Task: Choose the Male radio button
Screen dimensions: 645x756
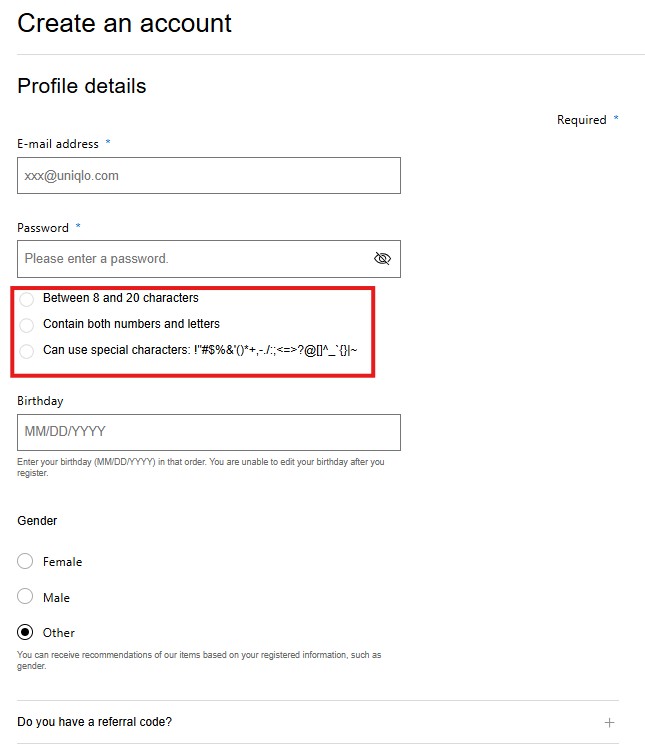Action: tap(26, 597)
